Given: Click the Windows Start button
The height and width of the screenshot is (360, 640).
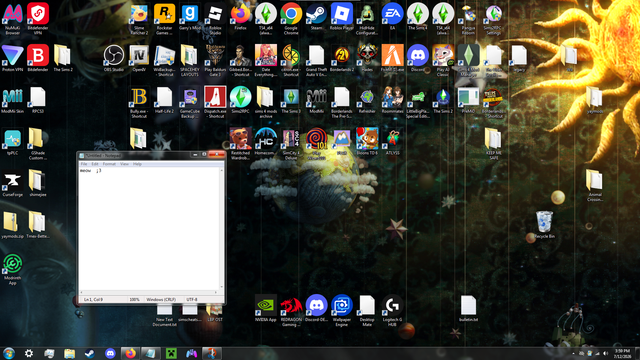Looking at the screenshot, I should point(9,353).
